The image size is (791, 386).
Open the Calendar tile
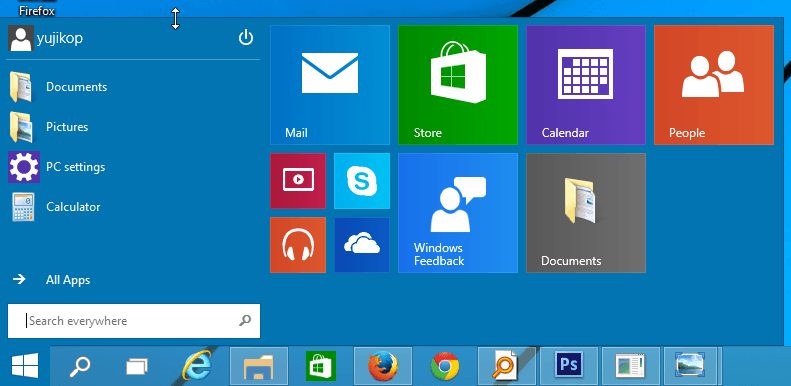586,85
